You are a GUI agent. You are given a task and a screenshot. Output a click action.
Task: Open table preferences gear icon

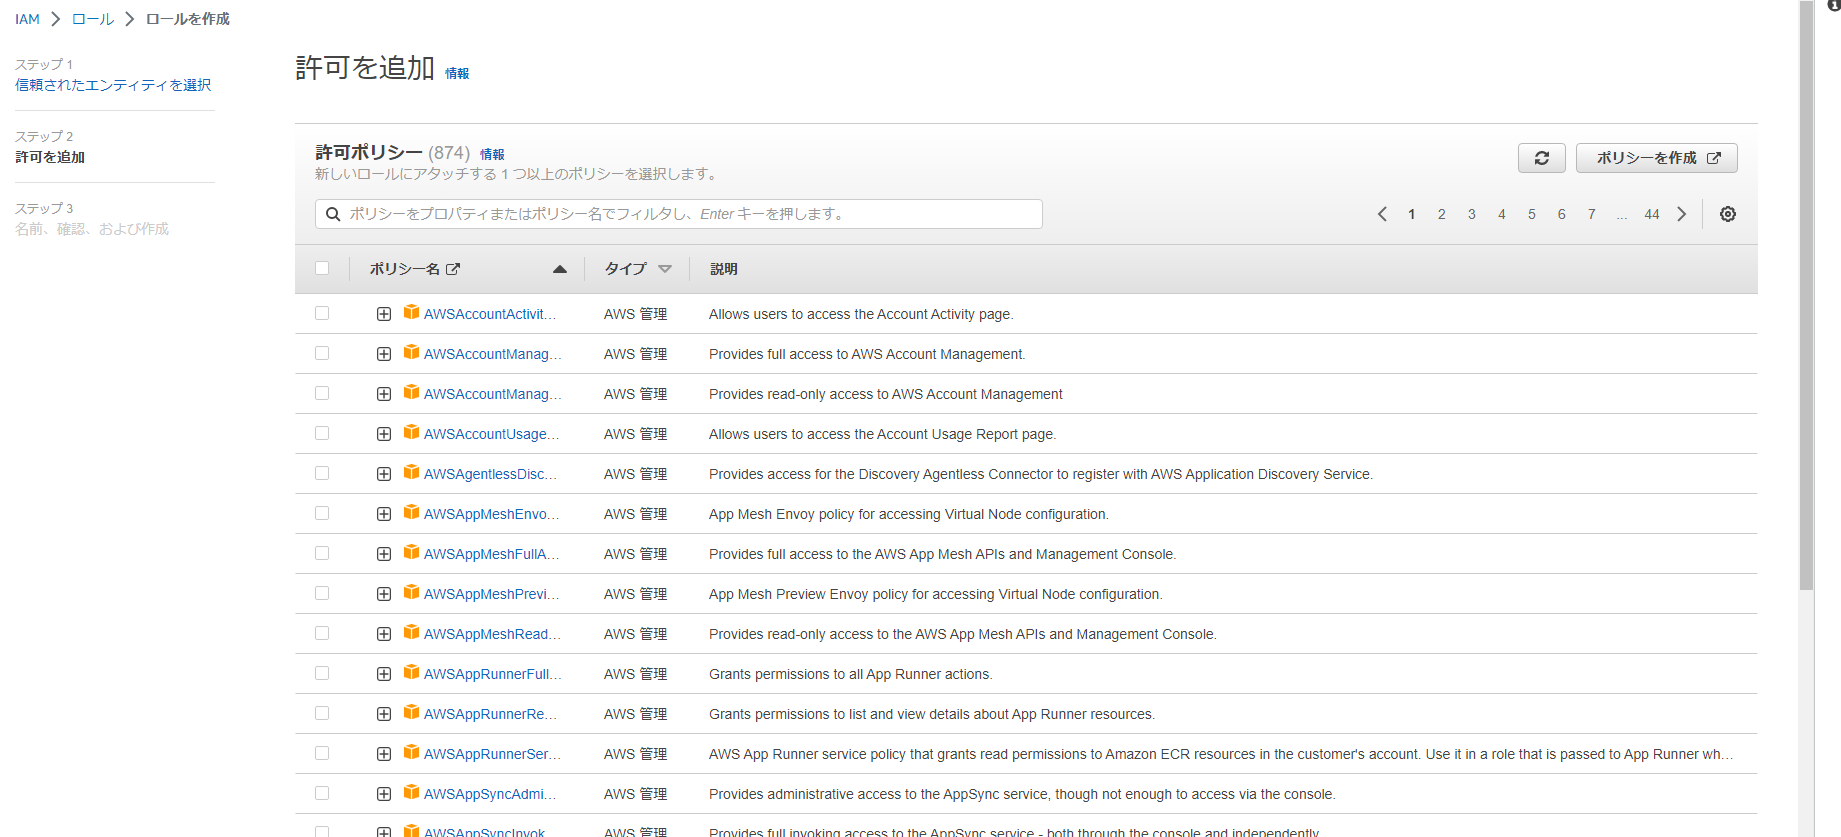[x=1727, y=214]
